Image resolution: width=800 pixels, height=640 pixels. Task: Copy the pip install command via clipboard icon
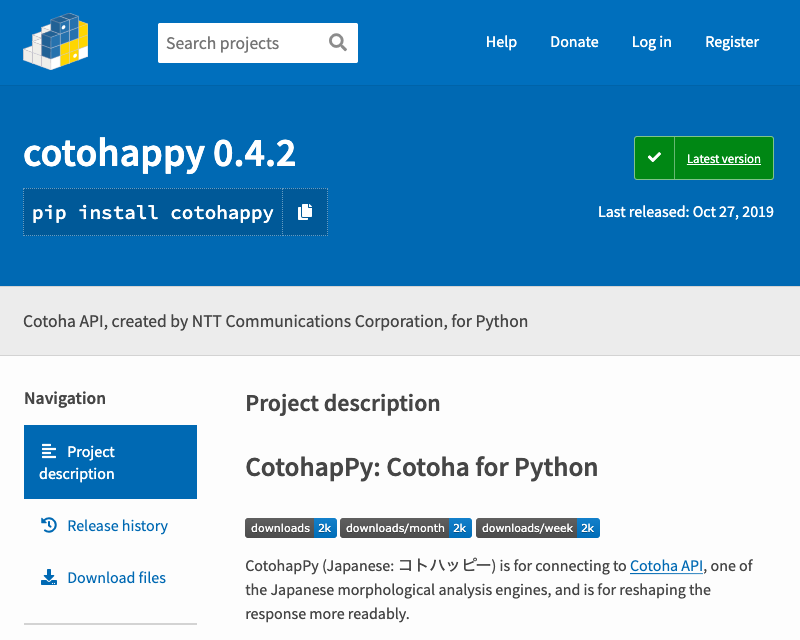306,211
